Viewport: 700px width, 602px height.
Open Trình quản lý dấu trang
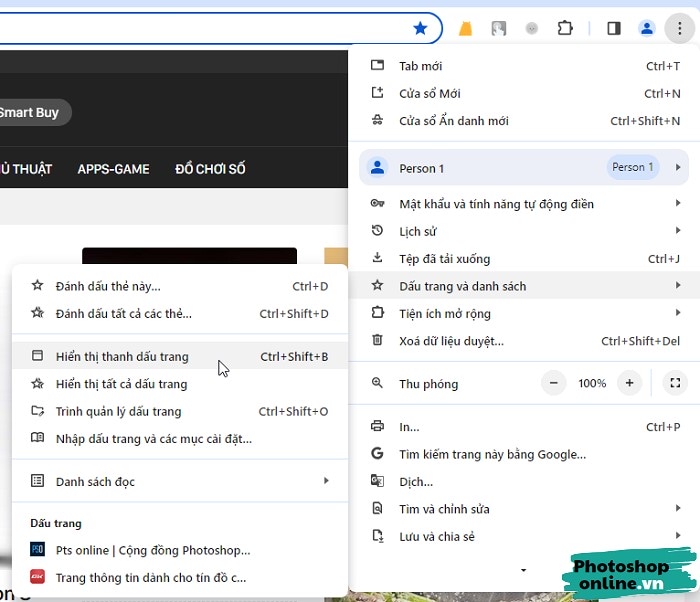coord(180,411)
